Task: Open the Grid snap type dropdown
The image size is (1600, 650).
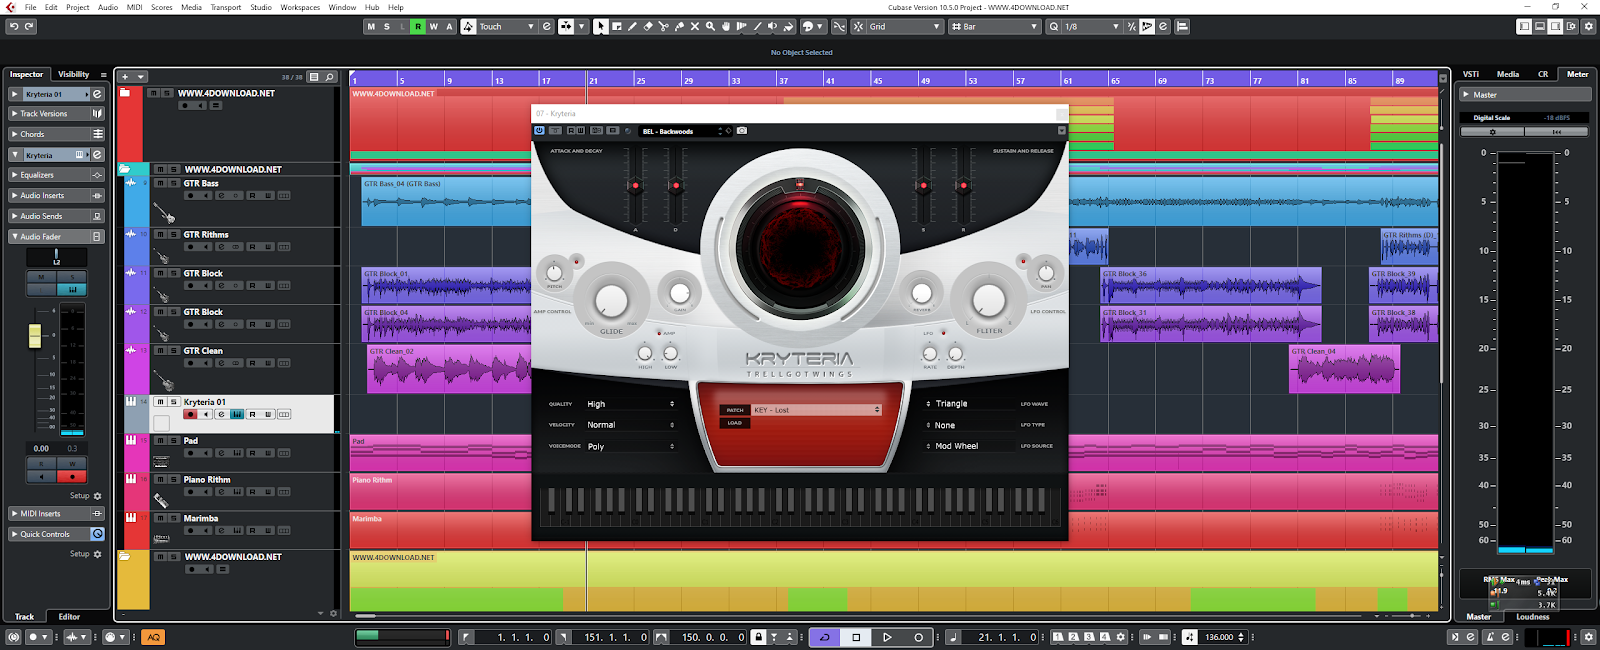Action: coord(904,27)
